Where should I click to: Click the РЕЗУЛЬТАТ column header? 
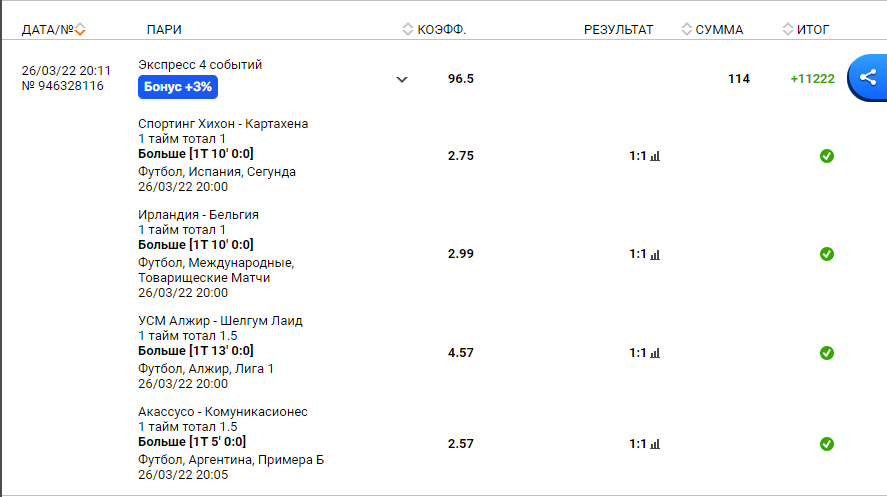tap(618, 30)
